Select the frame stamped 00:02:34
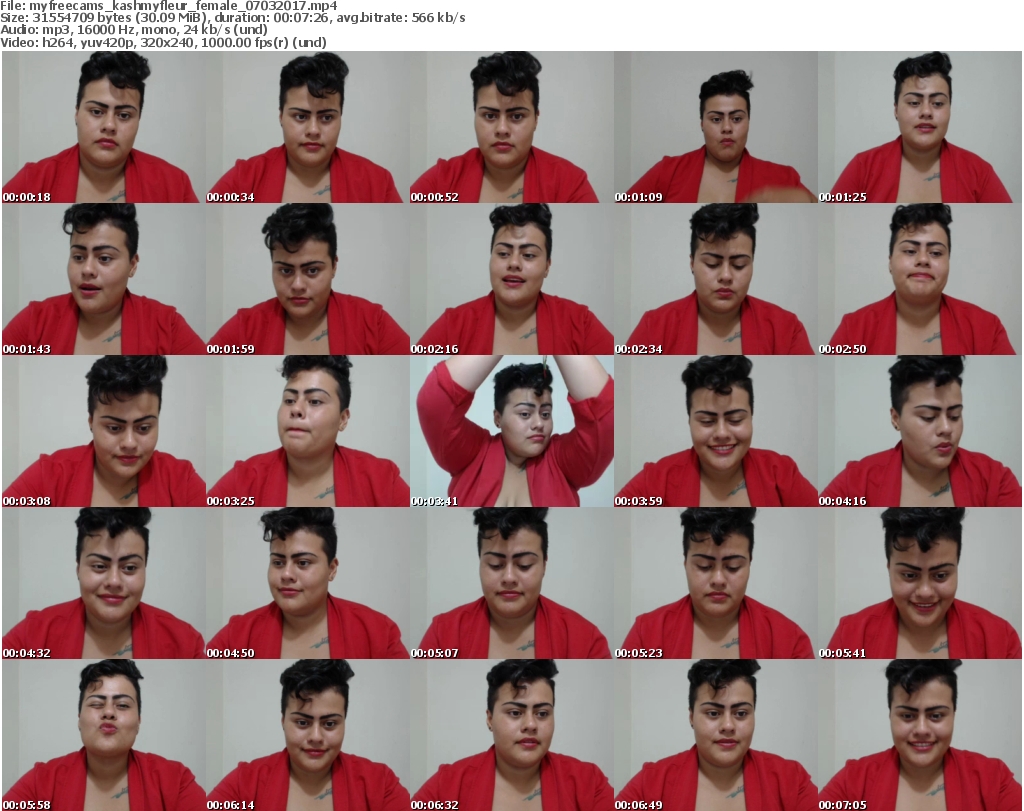The width and height of the screenshot is (1024, 811). [x=716, y=279]
